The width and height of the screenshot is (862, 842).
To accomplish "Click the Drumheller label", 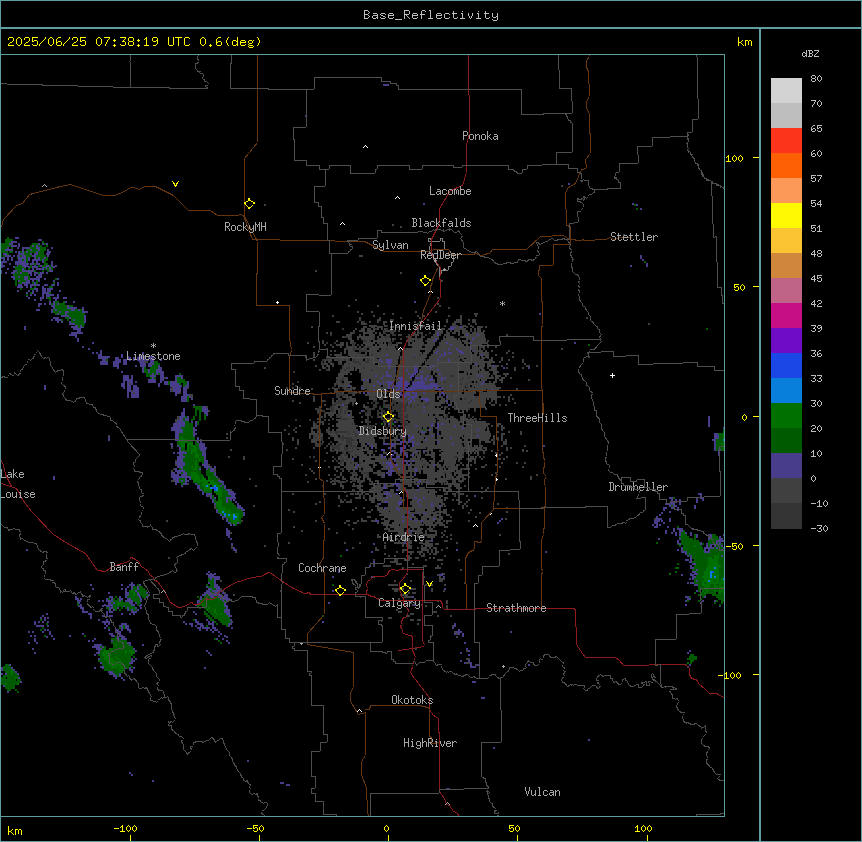I will [x=638, y=487].
